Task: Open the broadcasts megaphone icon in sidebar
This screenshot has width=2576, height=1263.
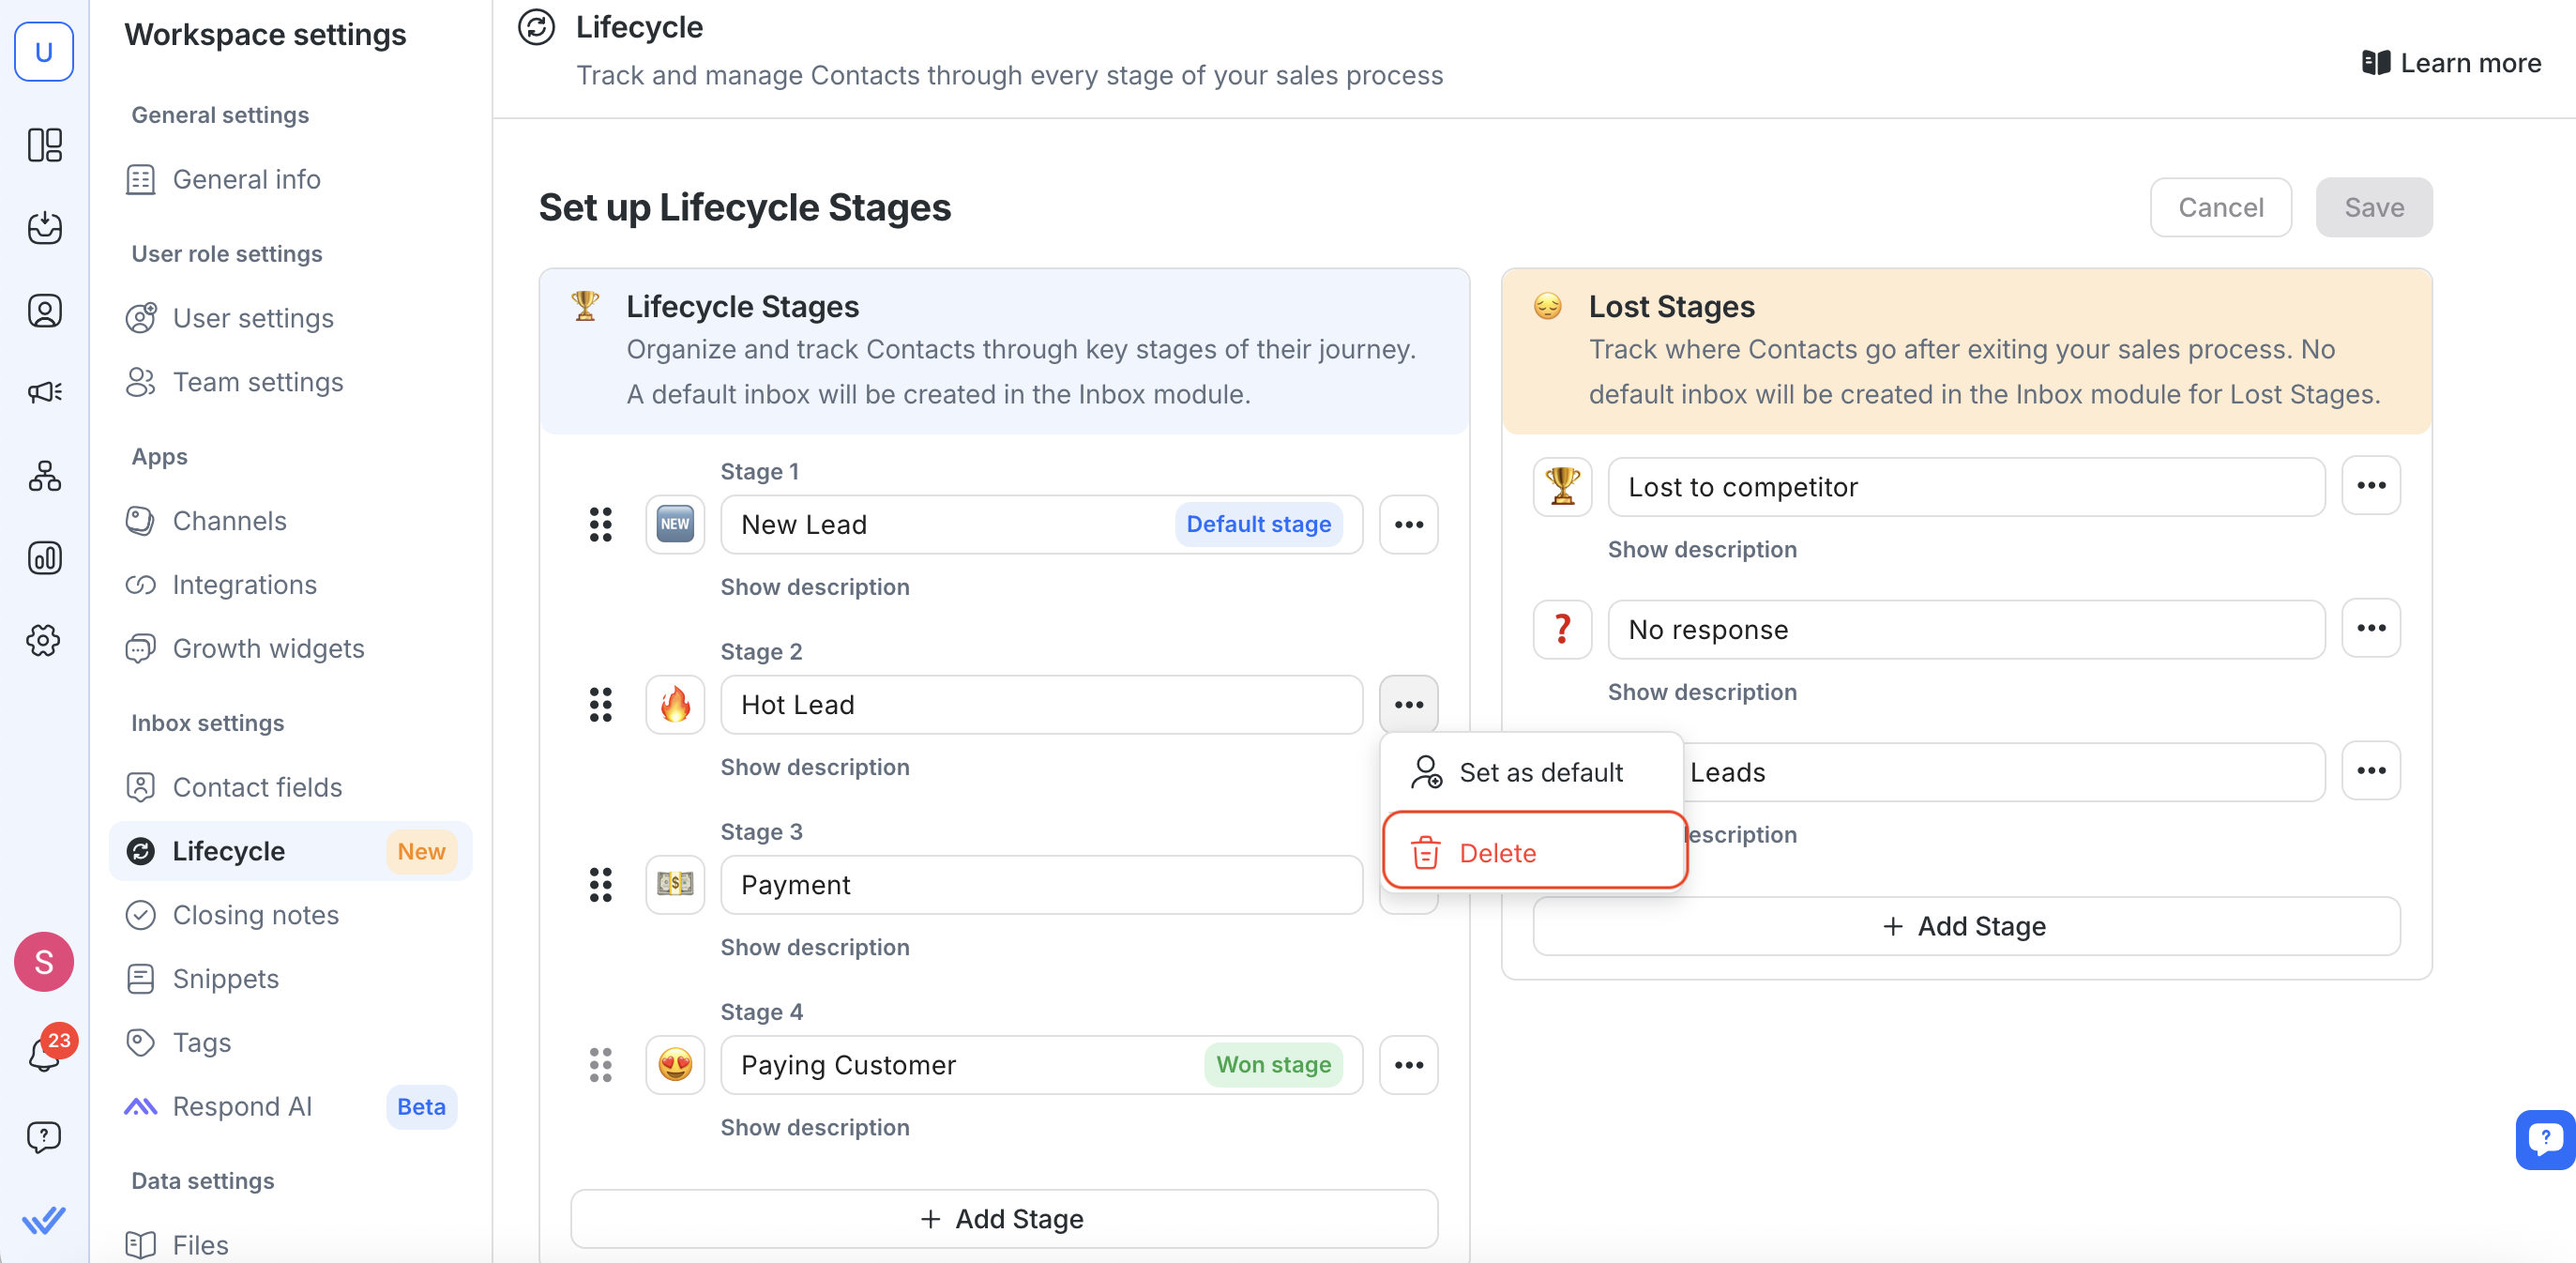Action: [44, 392]
